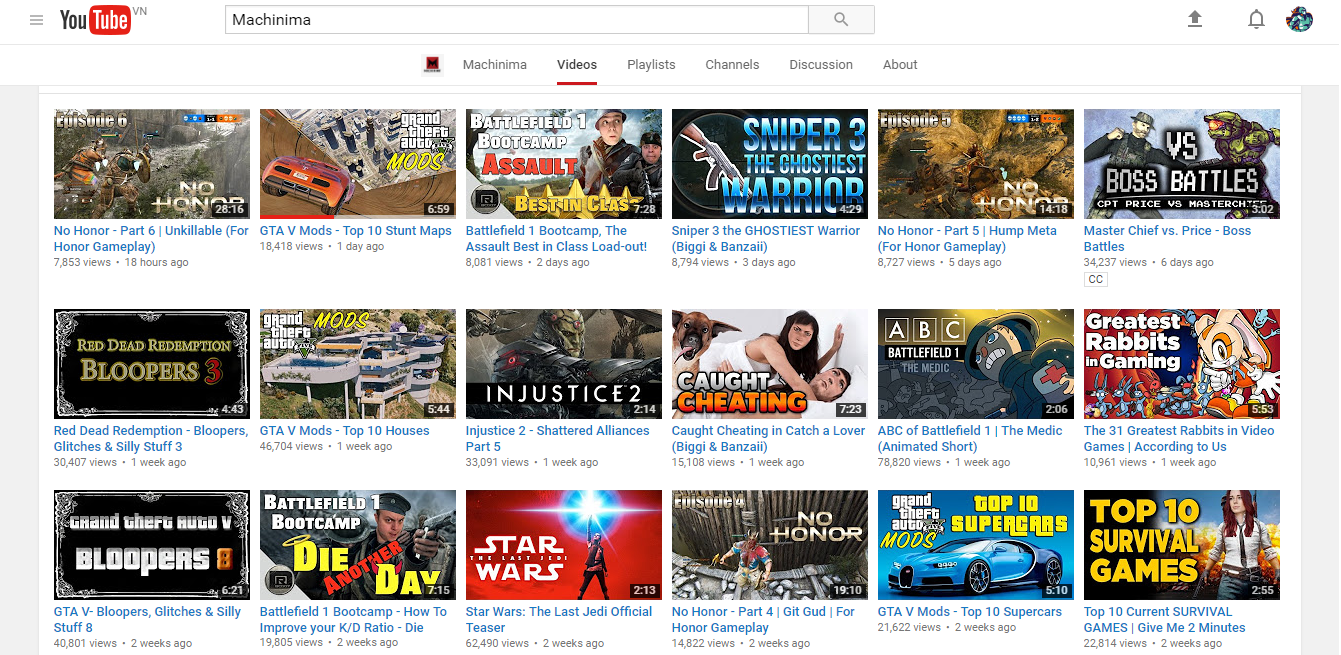Click 'Red Dead Redemption - Bloopers' title
The image size is (1341, 655).
tap(151, 438)
